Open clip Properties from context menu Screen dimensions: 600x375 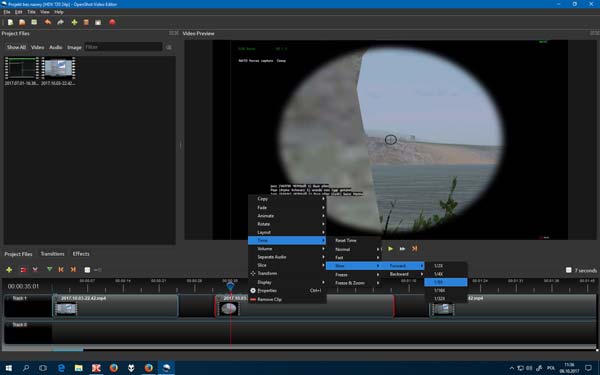[x=287, y=290]
